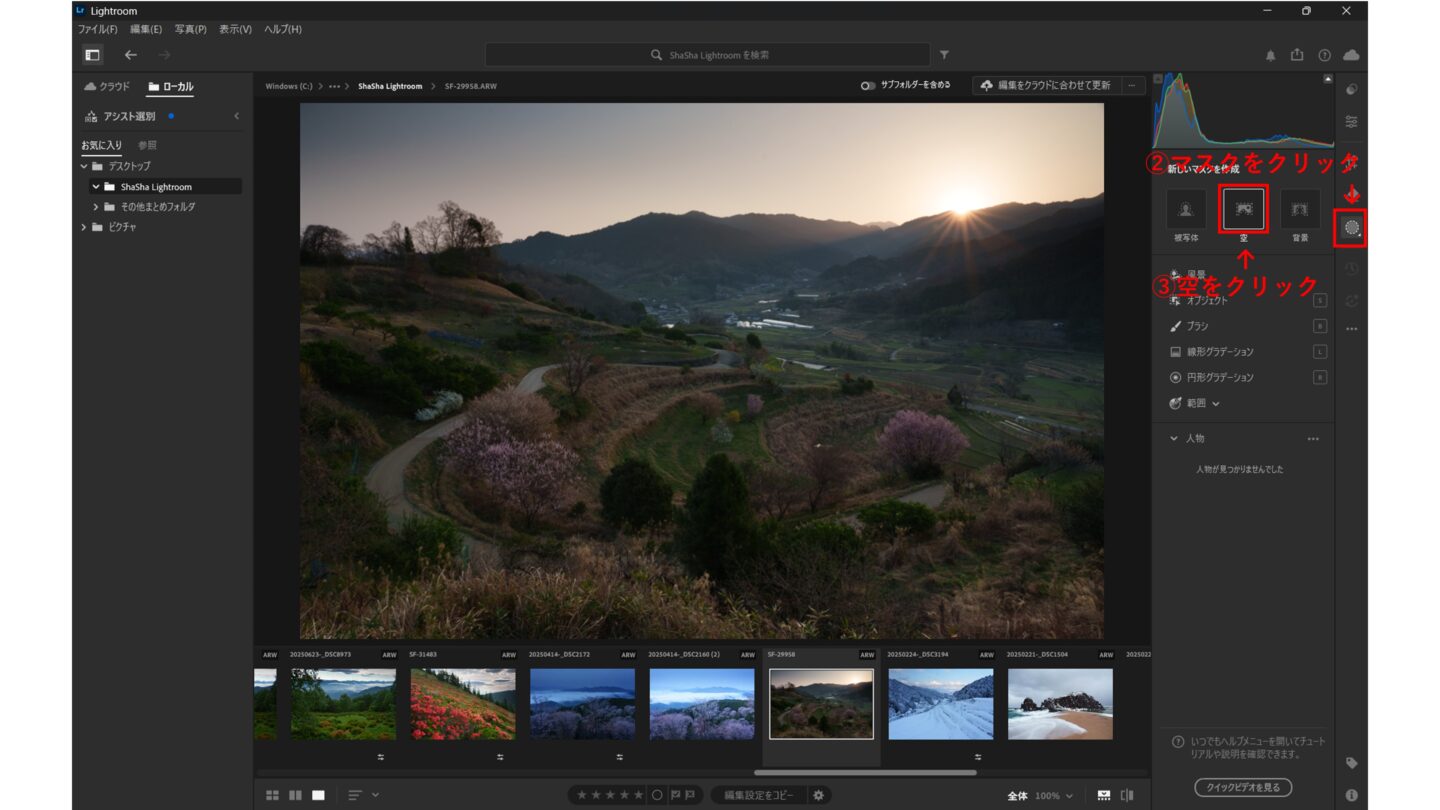Image resolution: width=1440 pixels, height=810 pixels.
Task: Toggle the before/after original view icon
Action: 1128,795
